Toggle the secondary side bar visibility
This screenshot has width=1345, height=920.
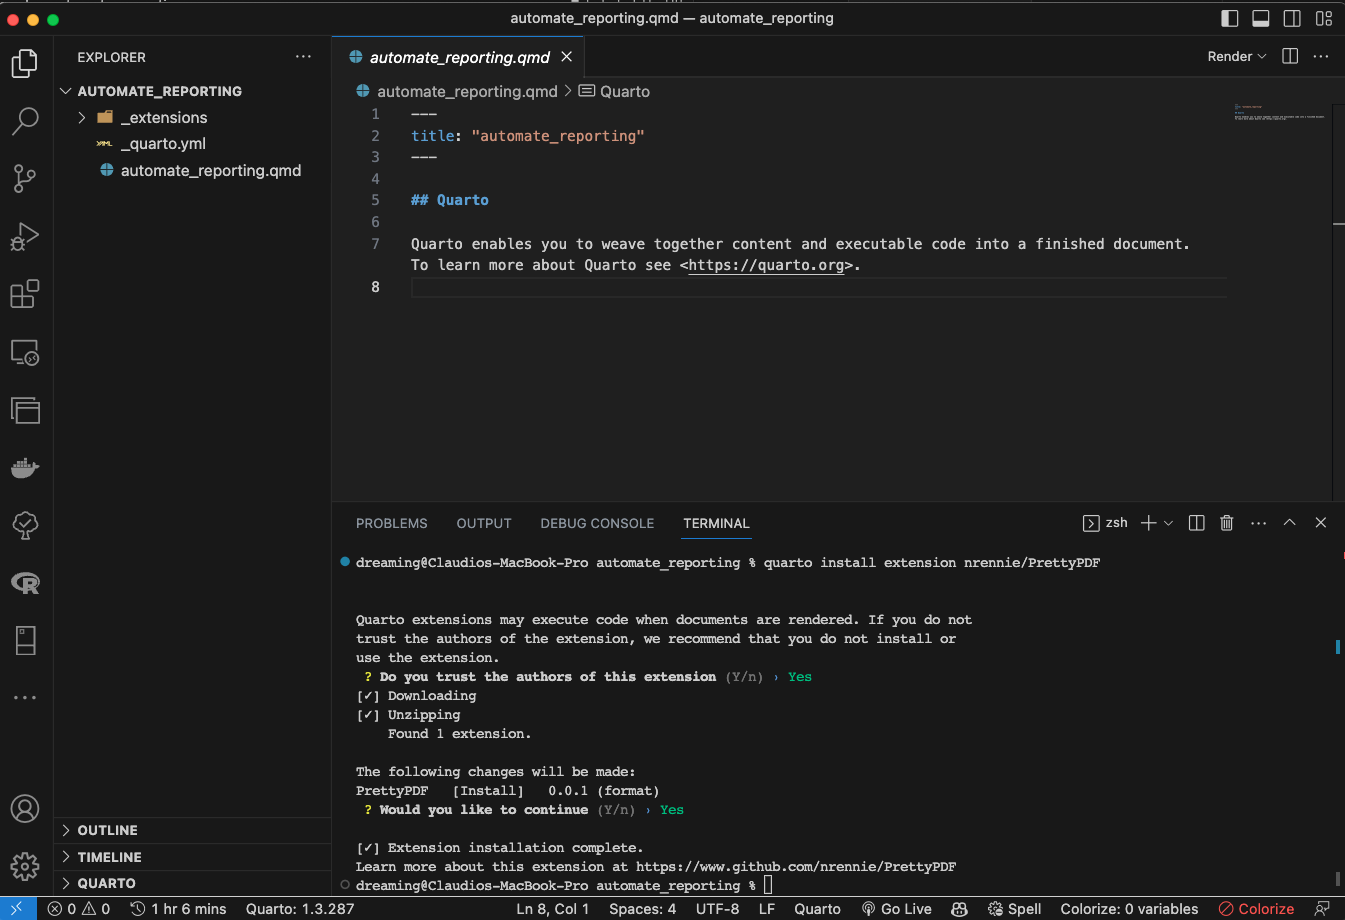coord(1292,18)
